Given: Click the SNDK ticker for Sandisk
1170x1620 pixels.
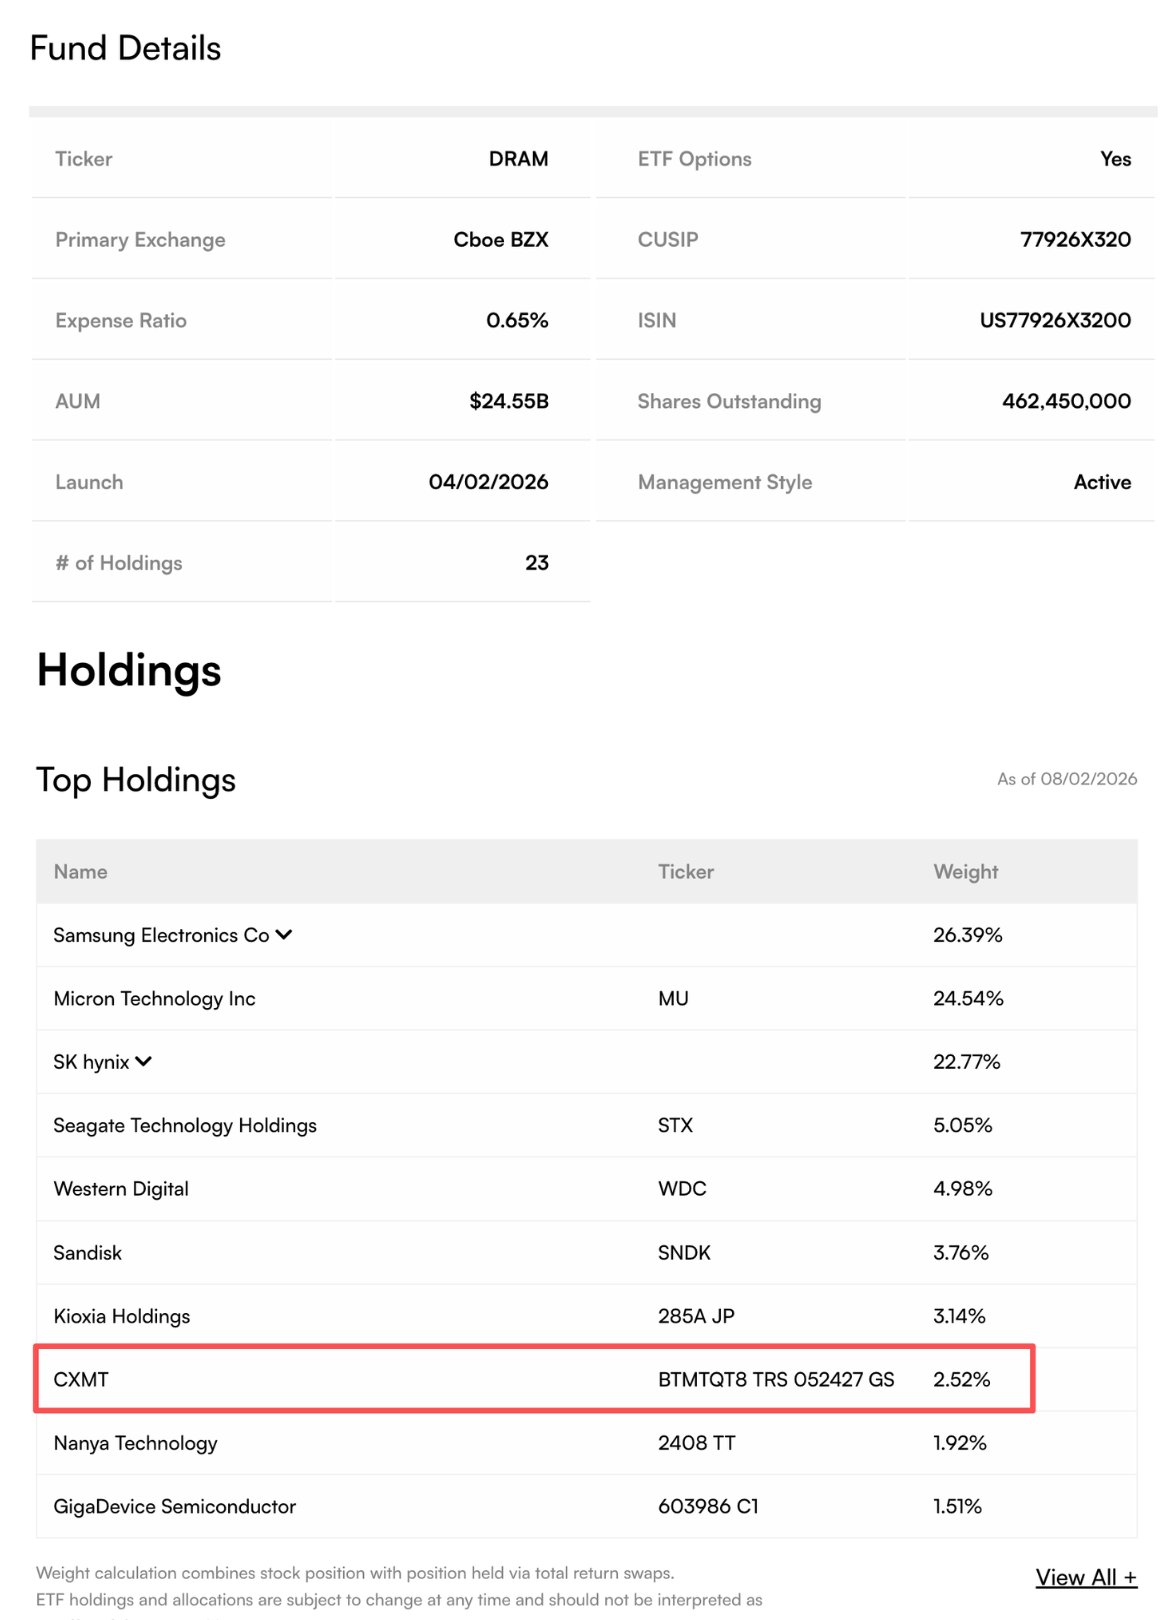Looking at the screenshot, I should [684, 1252].
